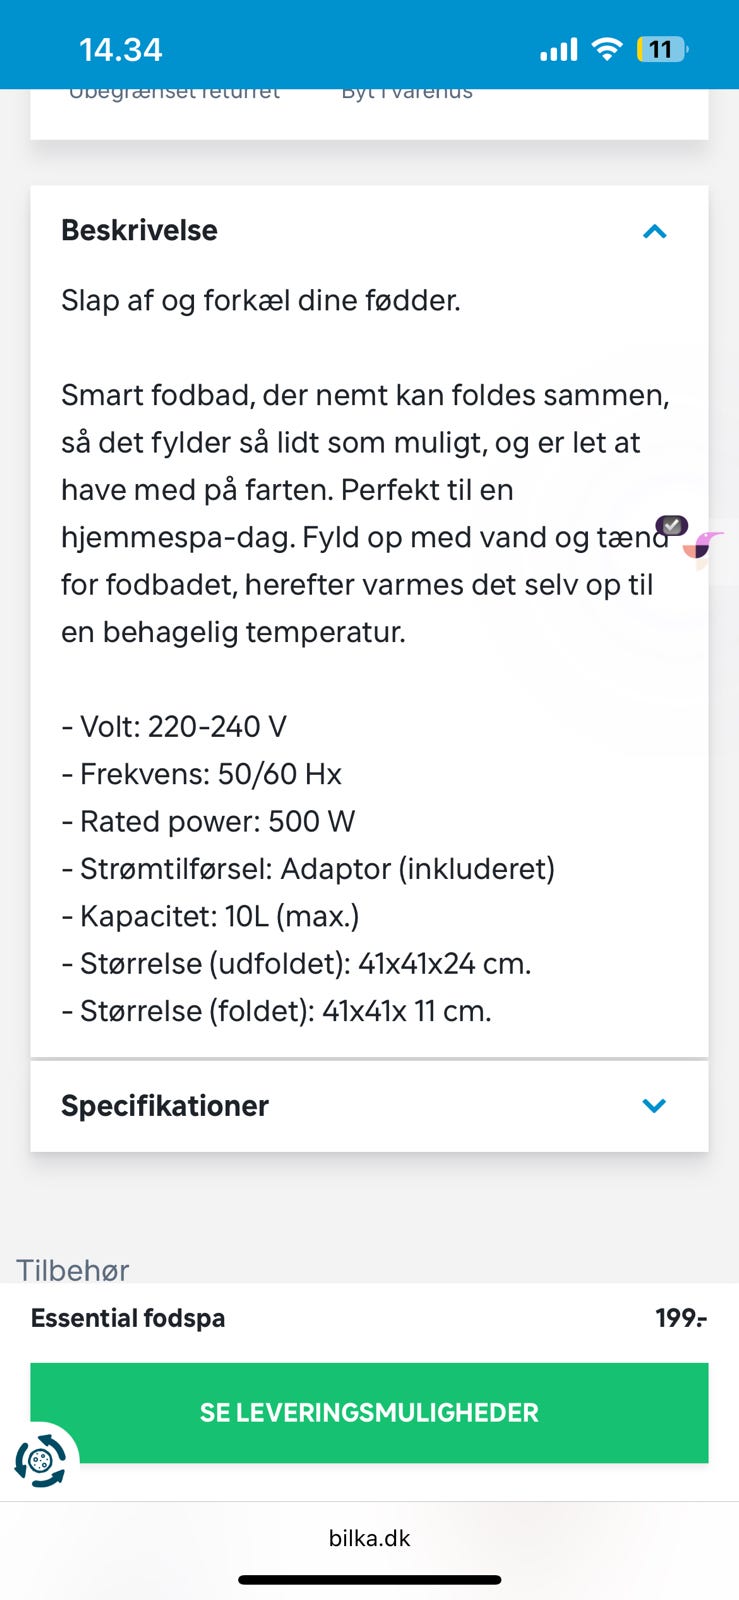Image resolution: width=739 pixels, height=1600 pixels.
Task: Expand Specifikationer using the down chevron
Action: [x=654, y=1105]
